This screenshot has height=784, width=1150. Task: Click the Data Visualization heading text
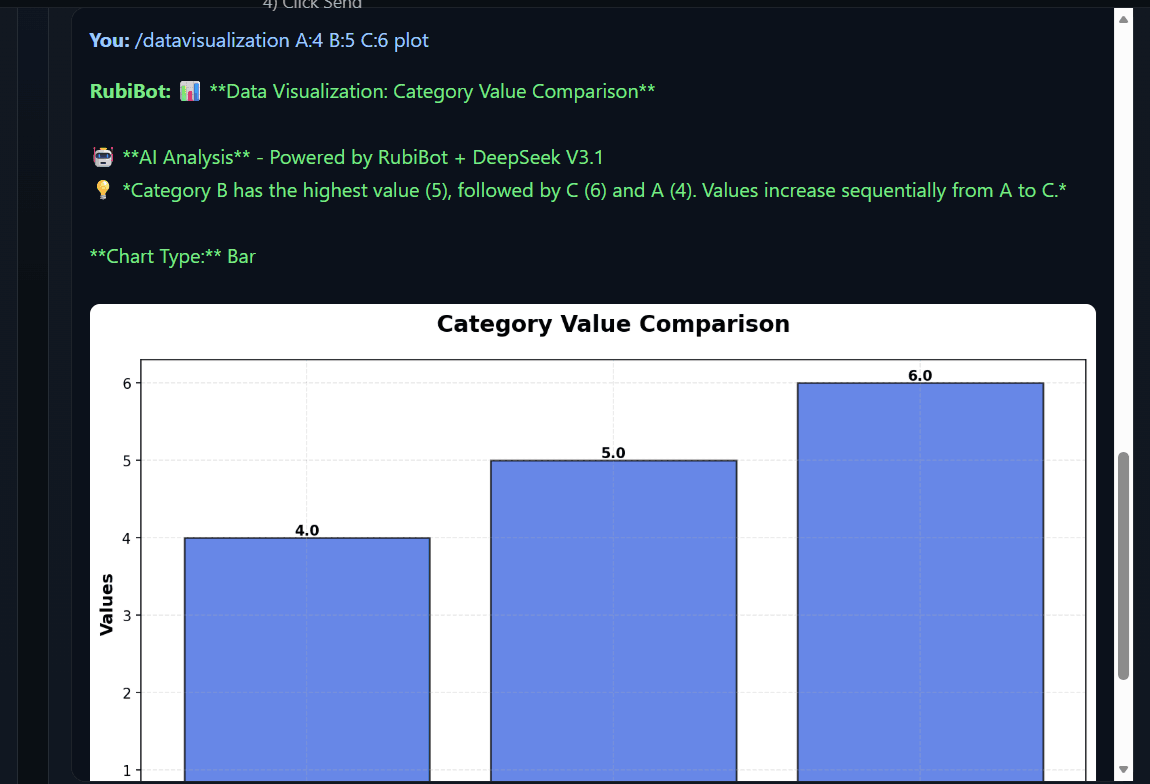click(432, 92)
